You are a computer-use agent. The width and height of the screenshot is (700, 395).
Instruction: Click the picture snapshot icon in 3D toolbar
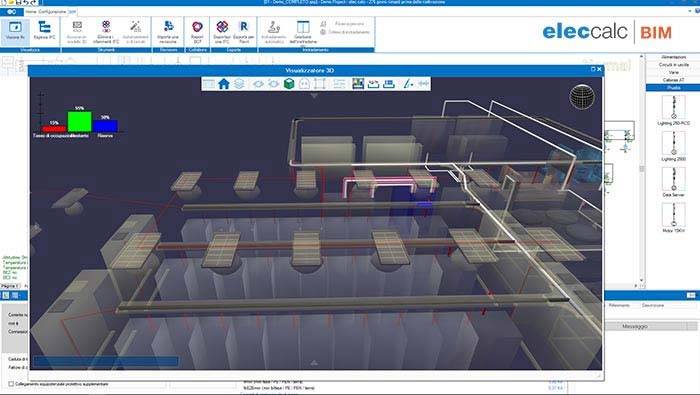(358, 83)
